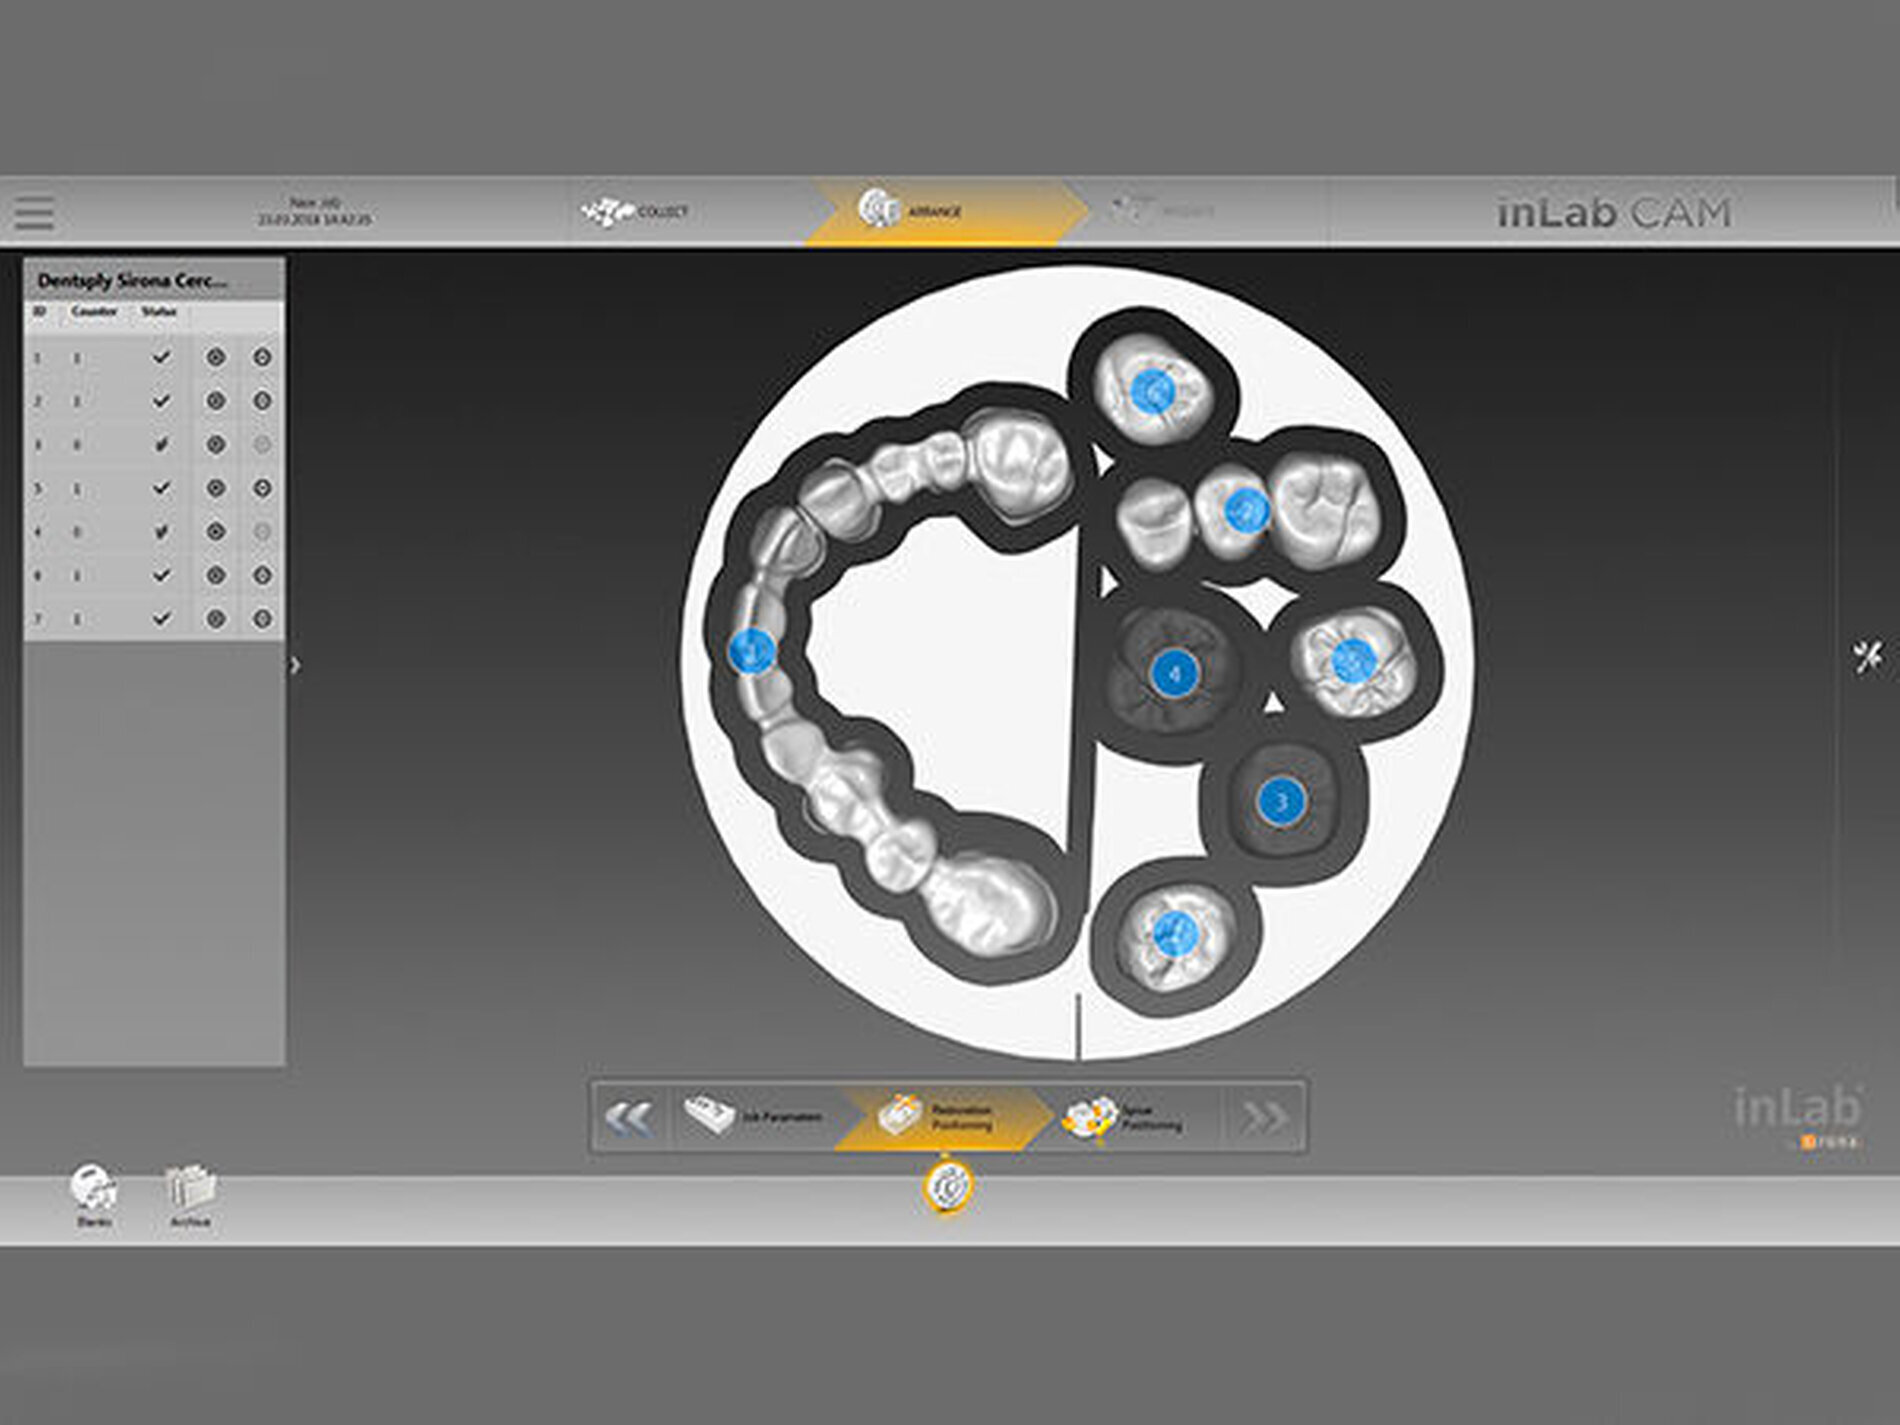Expand the left panel with the chevron arrow
This screenshot has width=1900, height=1425.
pos(293,663)
